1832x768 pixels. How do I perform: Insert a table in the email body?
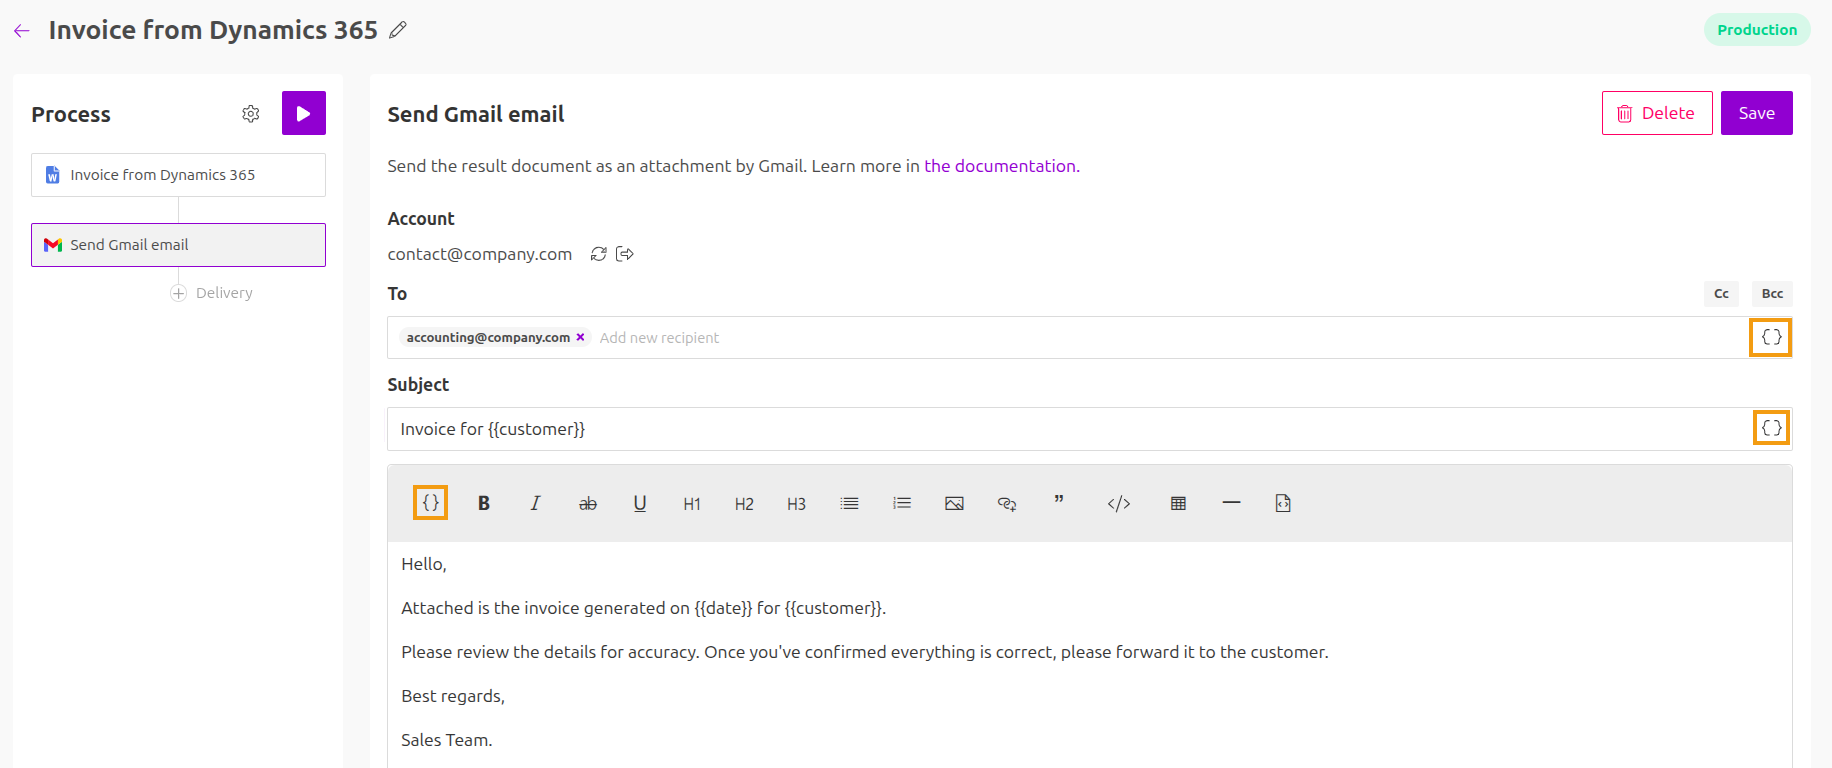tap(1178, 503)
